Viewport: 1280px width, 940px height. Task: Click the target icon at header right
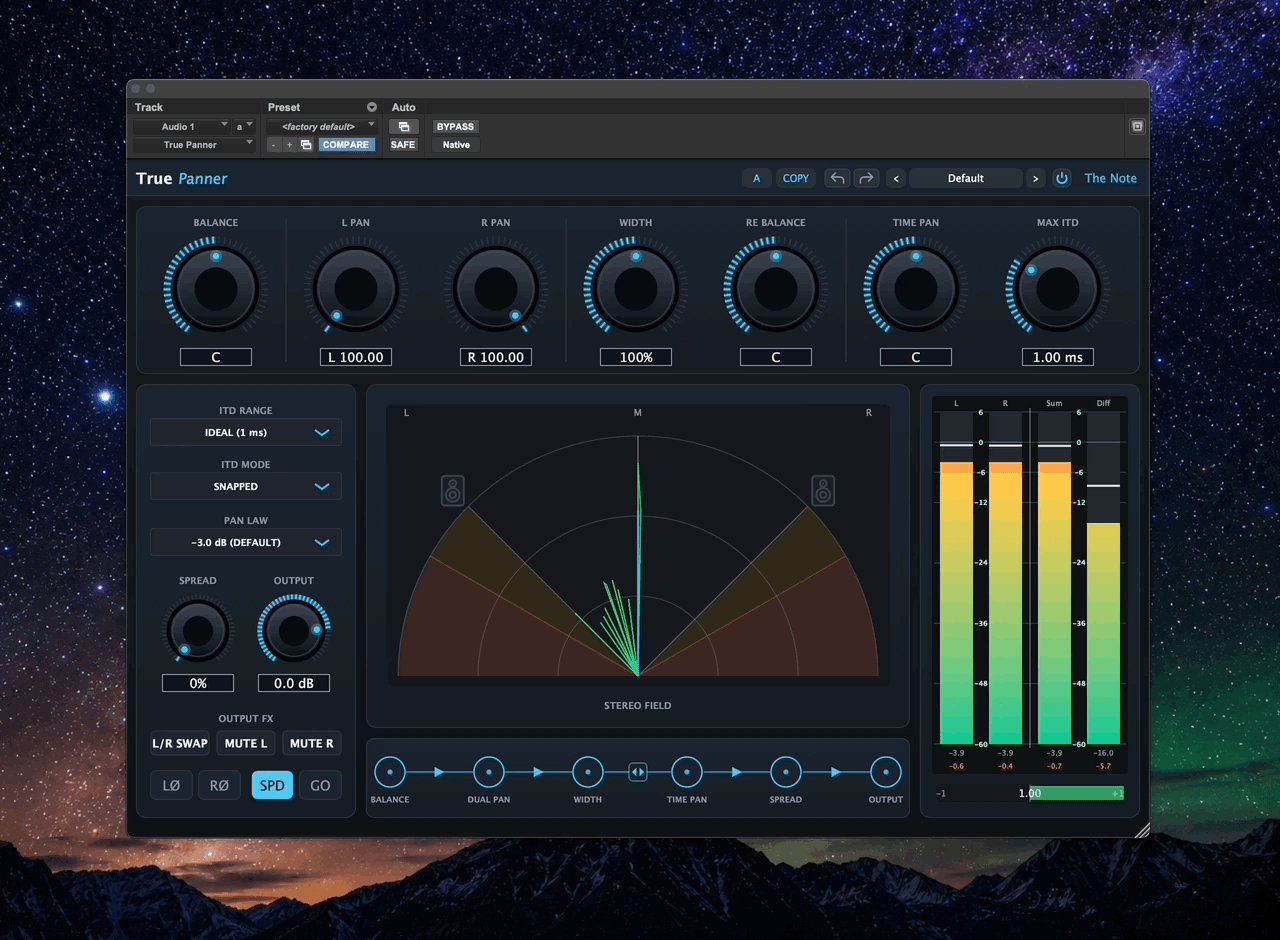click(1137, 127)
